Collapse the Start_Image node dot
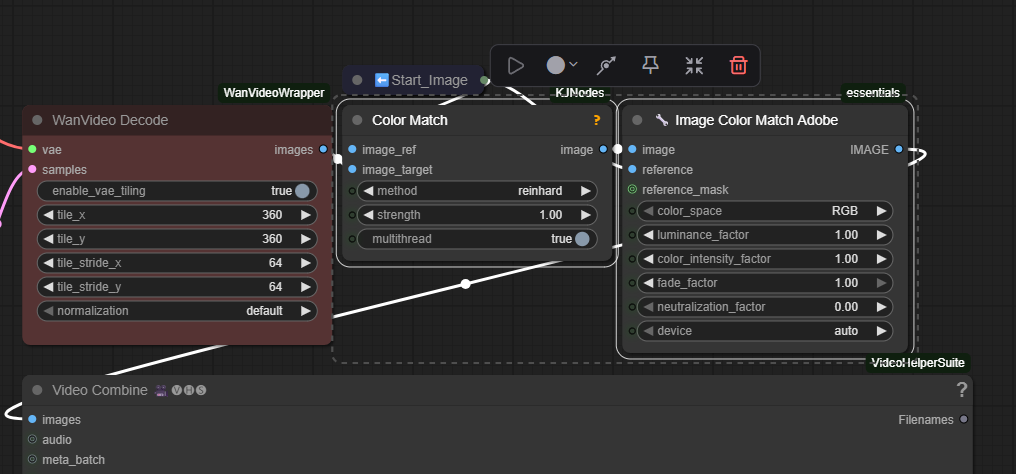 point(357,80)
